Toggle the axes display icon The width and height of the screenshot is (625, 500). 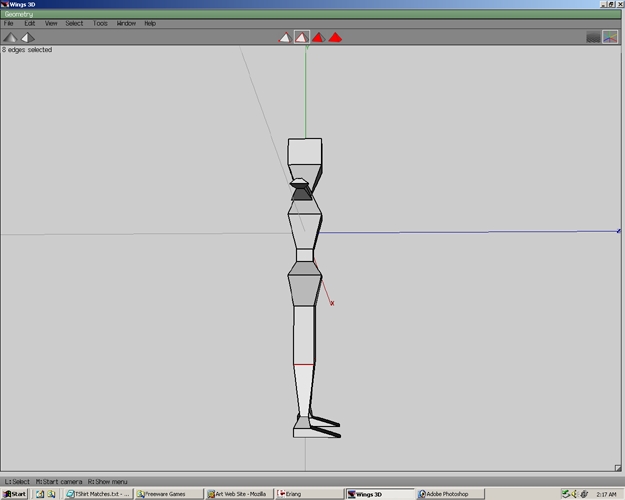(610, 37)
